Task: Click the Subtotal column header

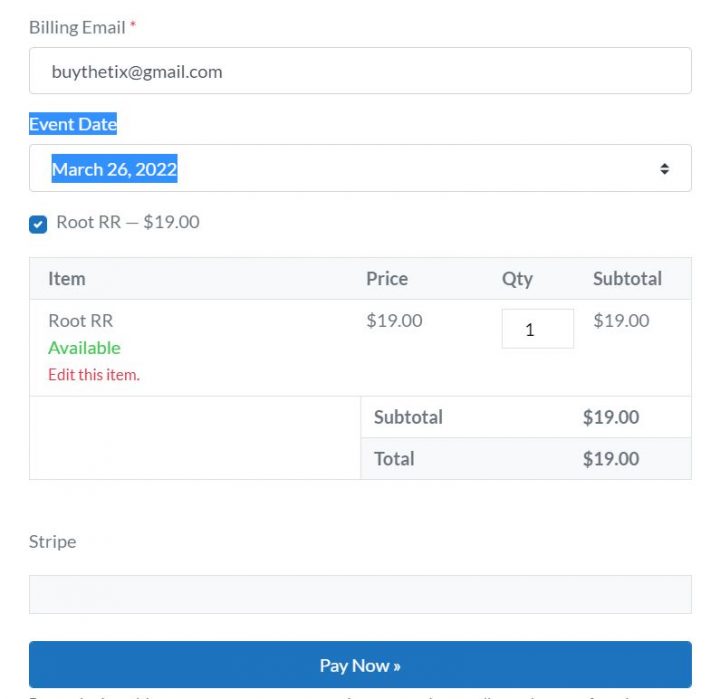Action: click(x=627, y=278)
